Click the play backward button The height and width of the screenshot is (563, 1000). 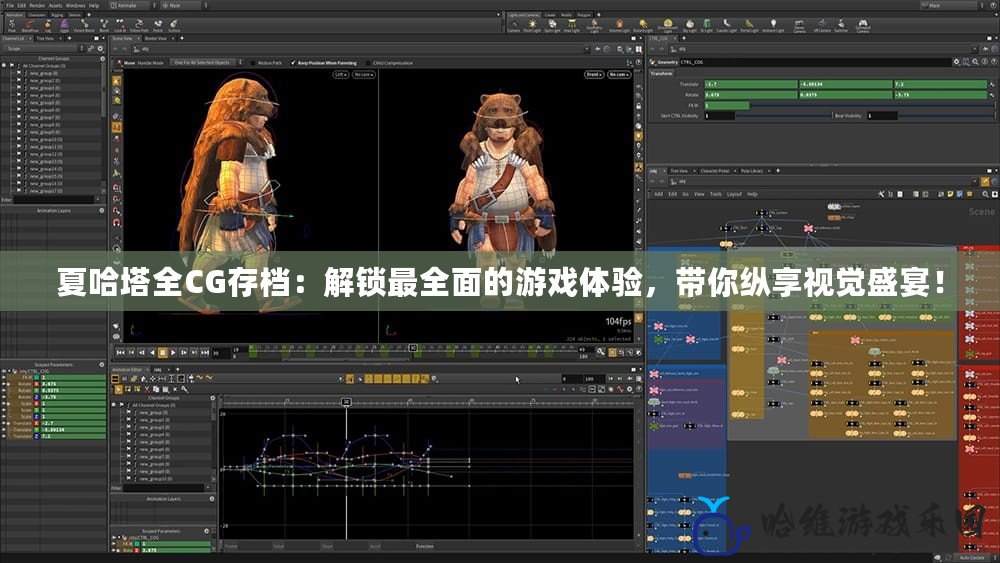(152, 352)
